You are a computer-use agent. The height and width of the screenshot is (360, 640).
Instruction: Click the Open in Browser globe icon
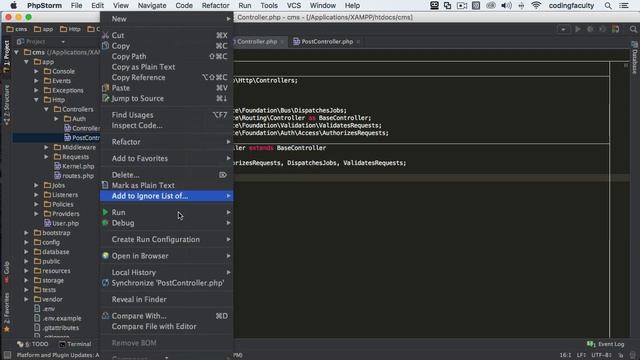(105, 256)
